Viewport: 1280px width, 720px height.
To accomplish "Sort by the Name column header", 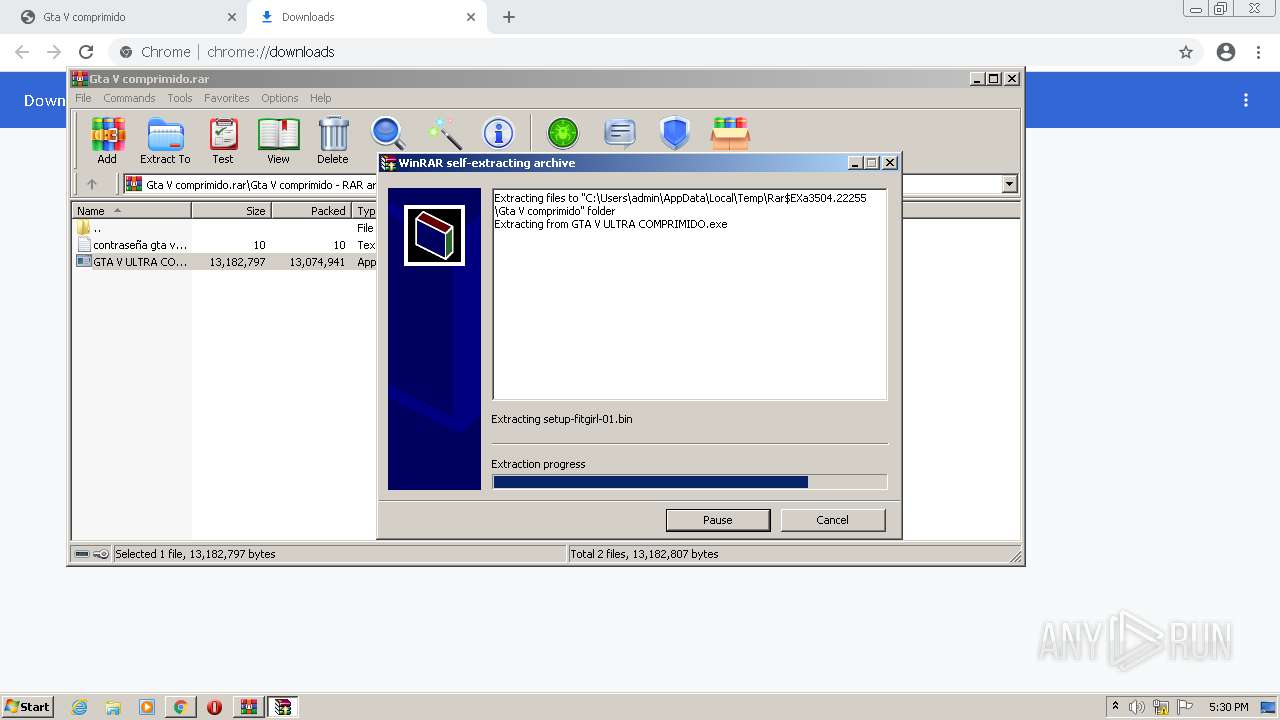I will point(131,210).
